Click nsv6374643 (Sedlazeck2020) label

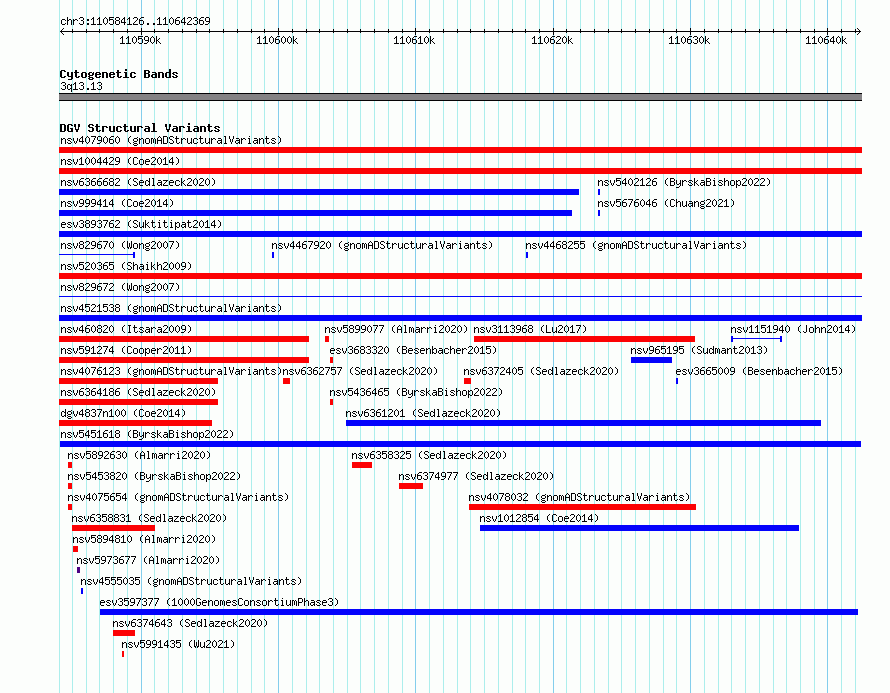pyautogui.click(x=190, y=623)
